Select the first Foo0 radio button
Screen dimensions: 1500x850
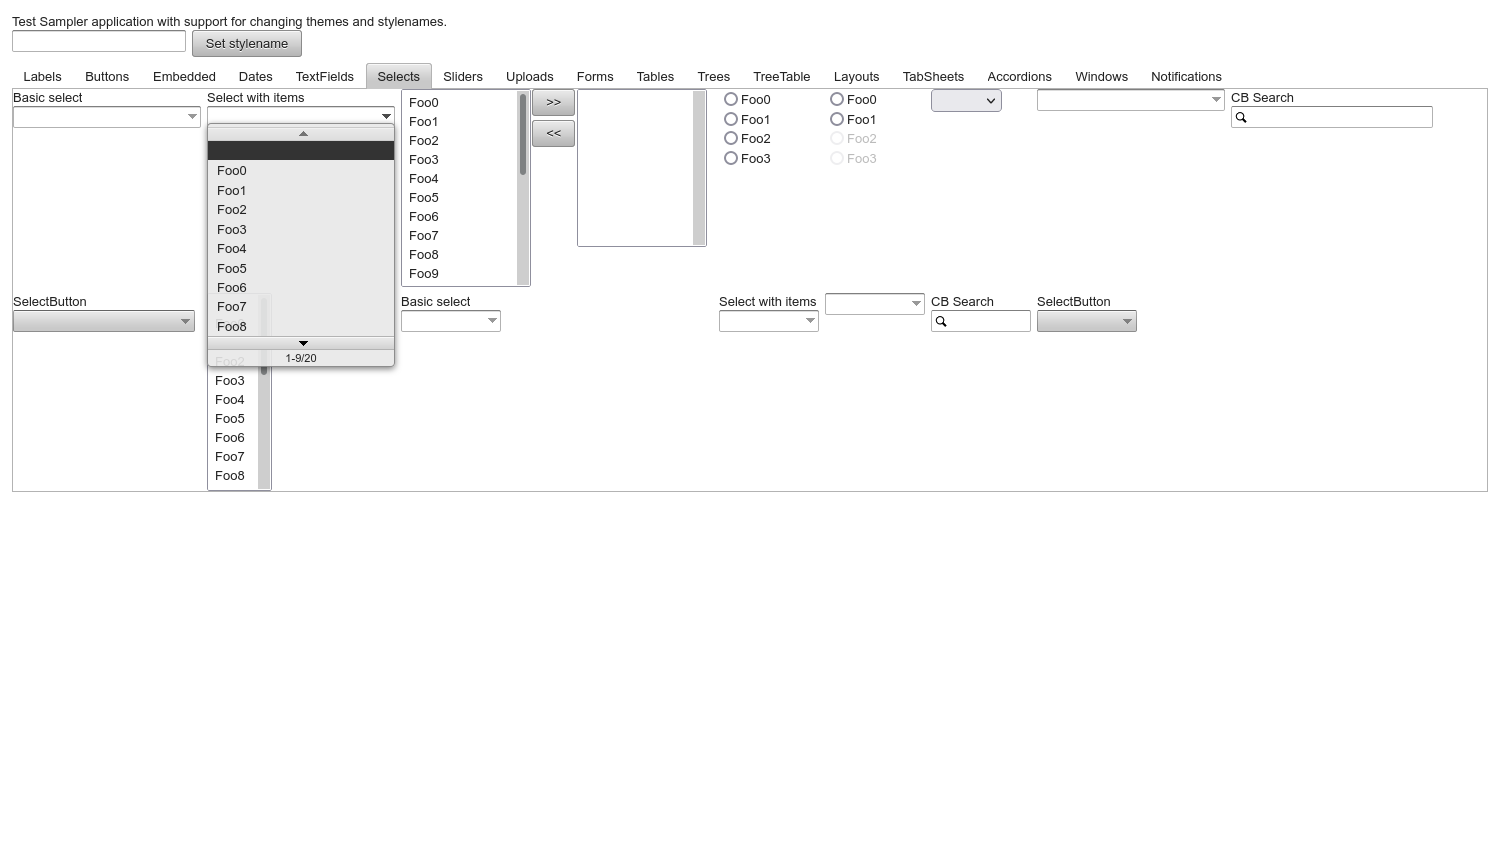coord(731,99)
